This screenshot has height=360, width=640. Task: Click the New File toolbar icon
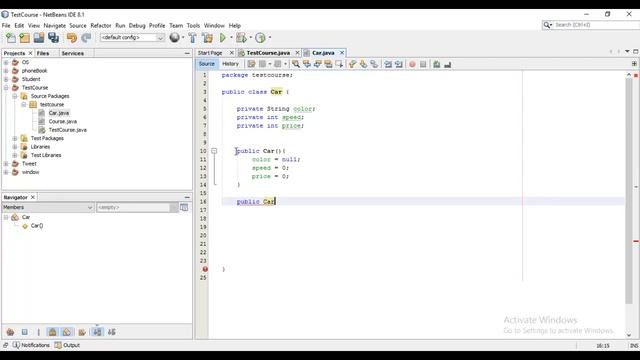[11, 38]
